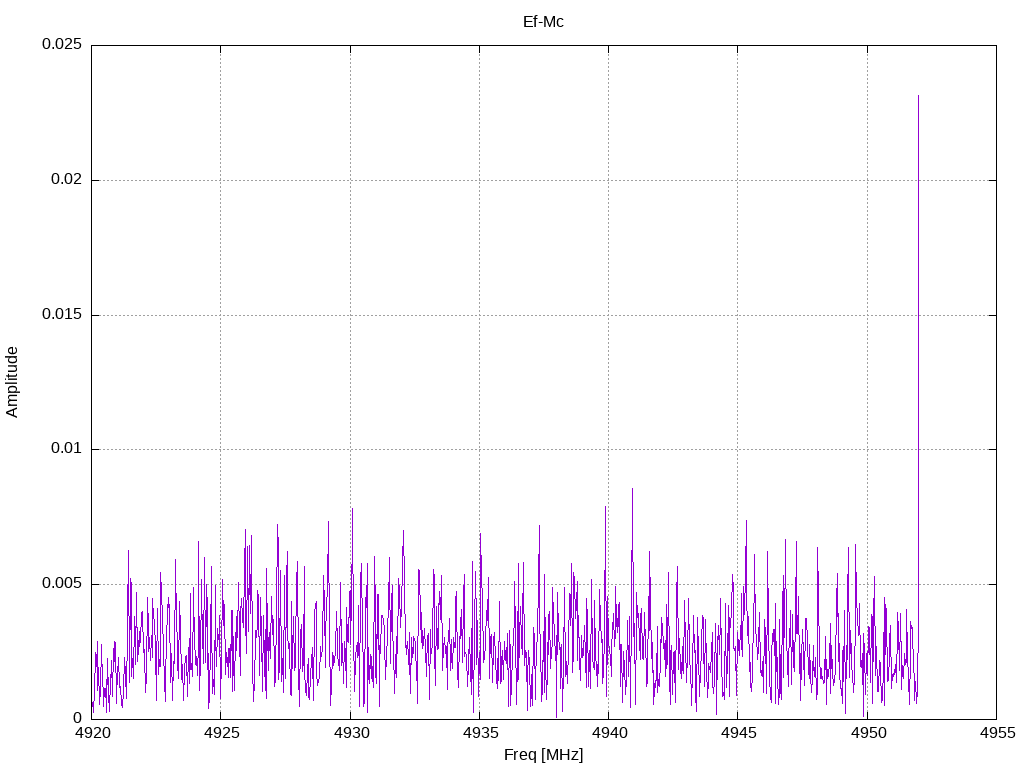1024x768 pixels.
Task: Select the 0.01 y-axis tick label
Action: (x=66, y=449)
